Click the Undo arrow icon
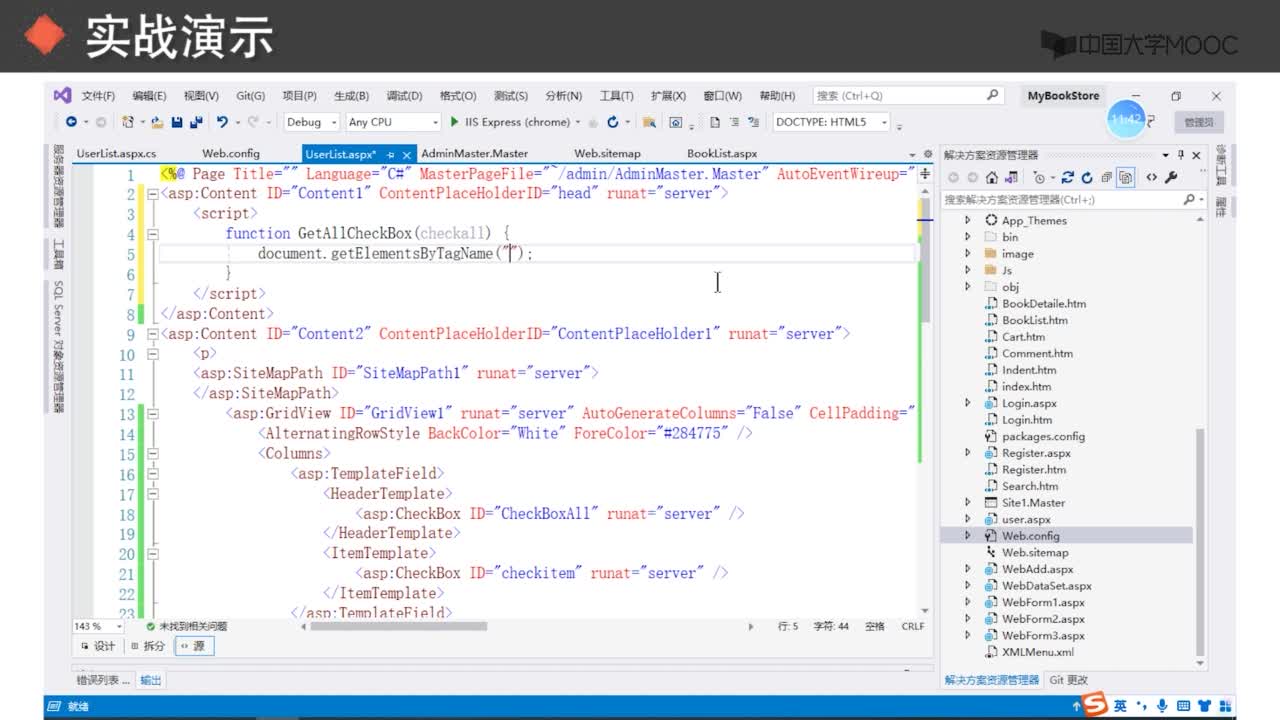The height and width of the screenshot is (720, 1280). 222,122
